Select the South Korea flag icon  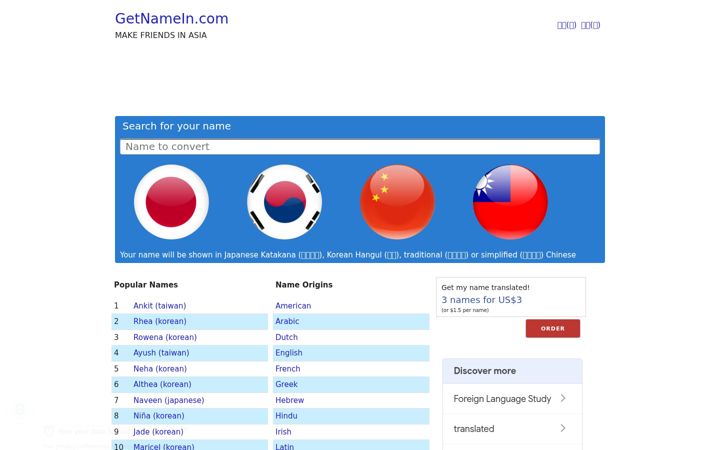(x=284, y=202)
